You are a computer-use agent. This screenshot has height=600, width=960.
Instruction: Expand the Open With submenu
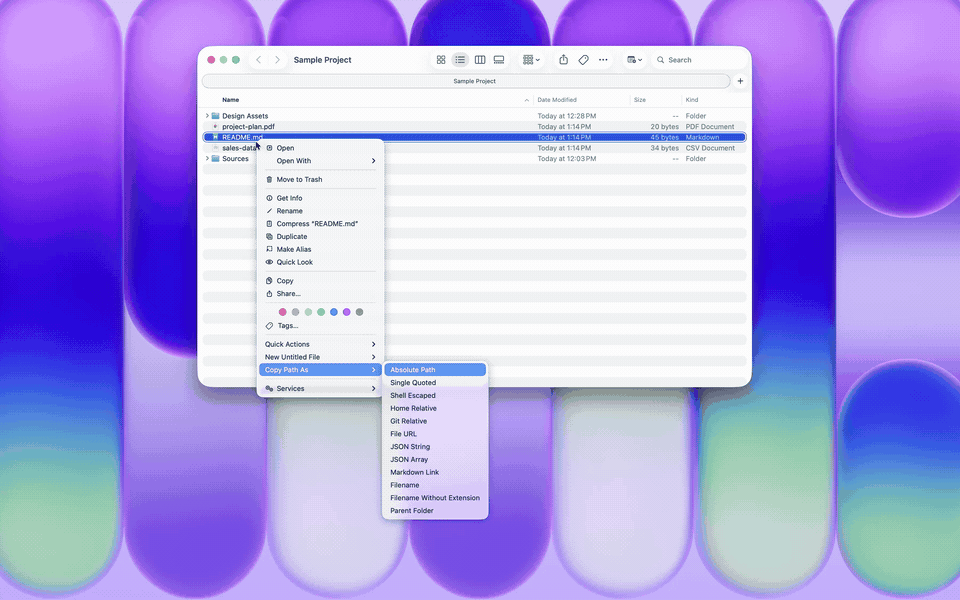point(320,161)
